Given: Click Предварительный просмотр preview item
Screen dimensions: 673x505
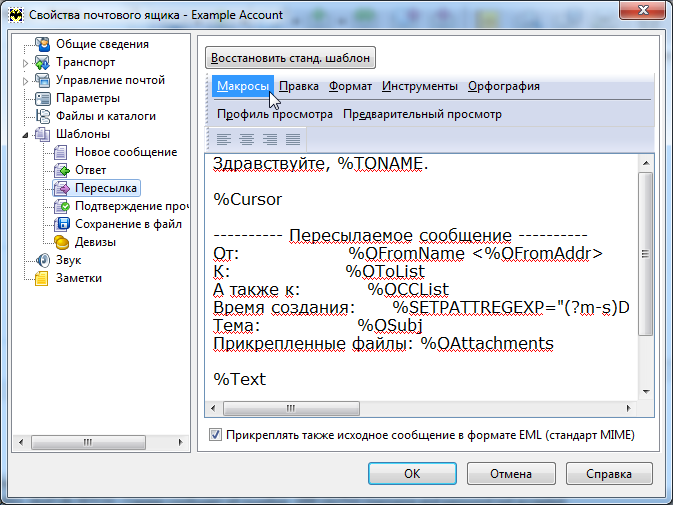Looking at the screenshot, I should click(422, 114).
